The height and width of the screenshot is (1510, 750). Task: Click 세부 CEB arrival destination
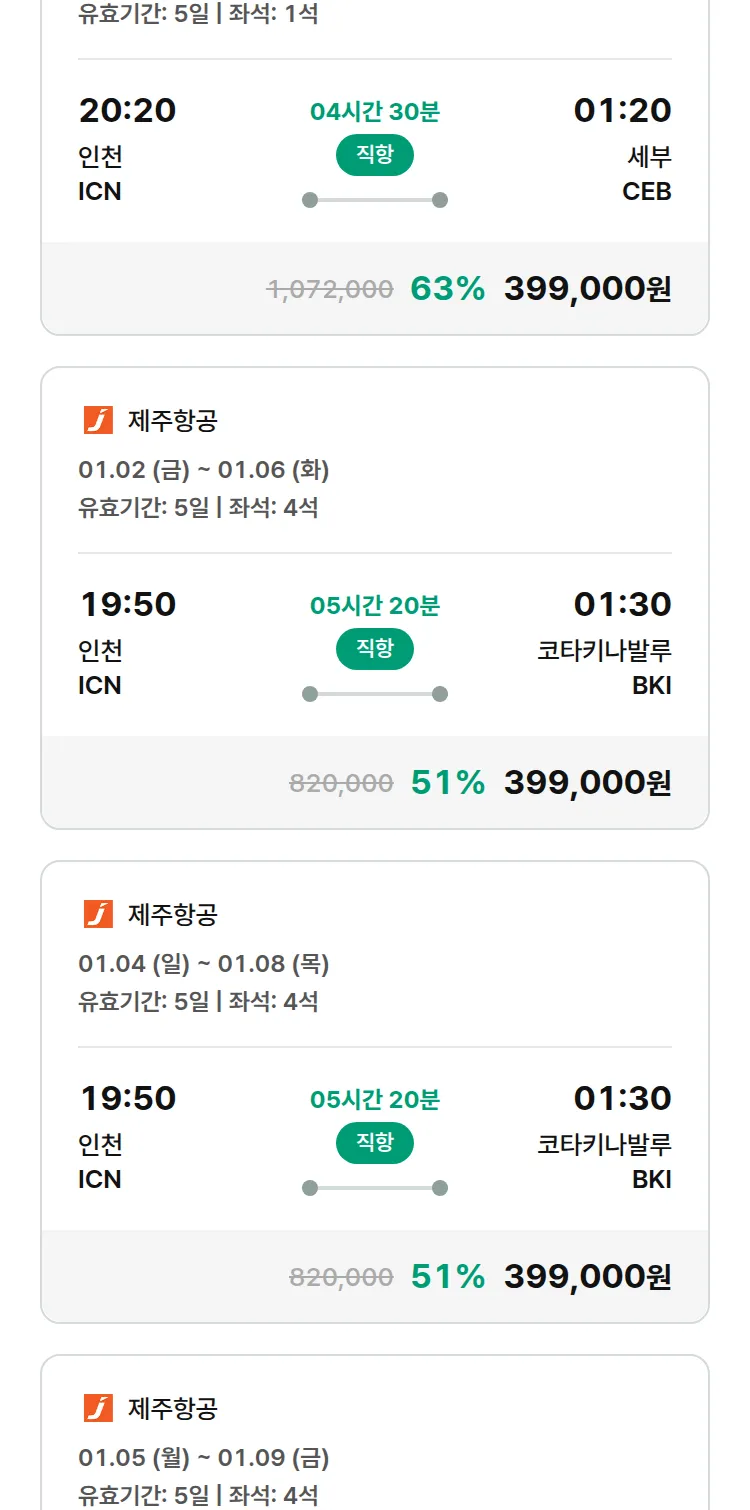click(647, 173)
